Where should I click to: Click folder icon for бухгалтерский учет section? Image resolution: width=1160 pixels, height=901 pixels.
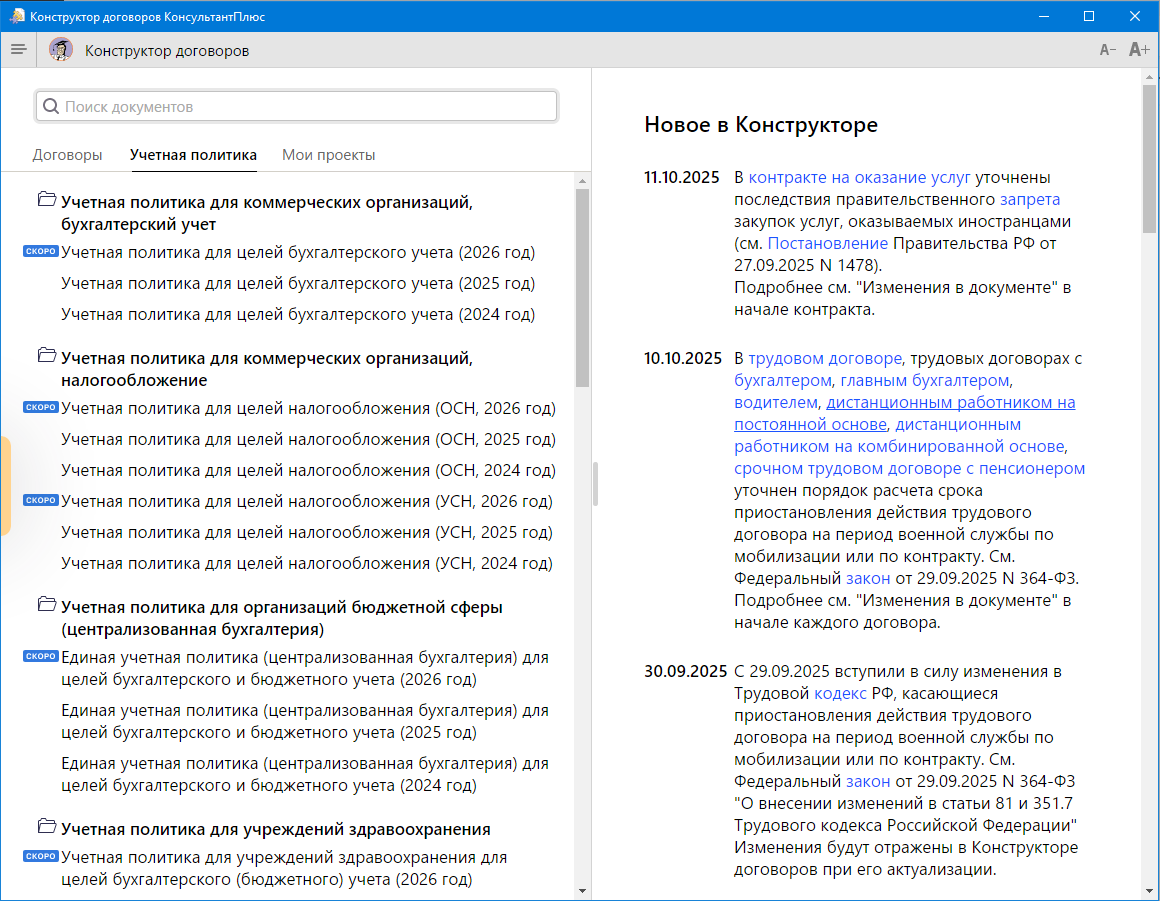(46, 200)
